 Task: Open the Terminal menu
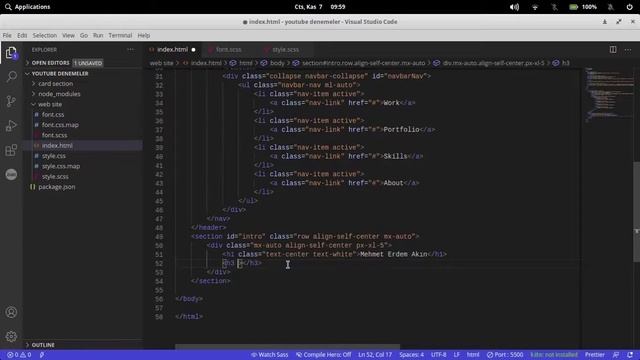click(x=120, y=36)
